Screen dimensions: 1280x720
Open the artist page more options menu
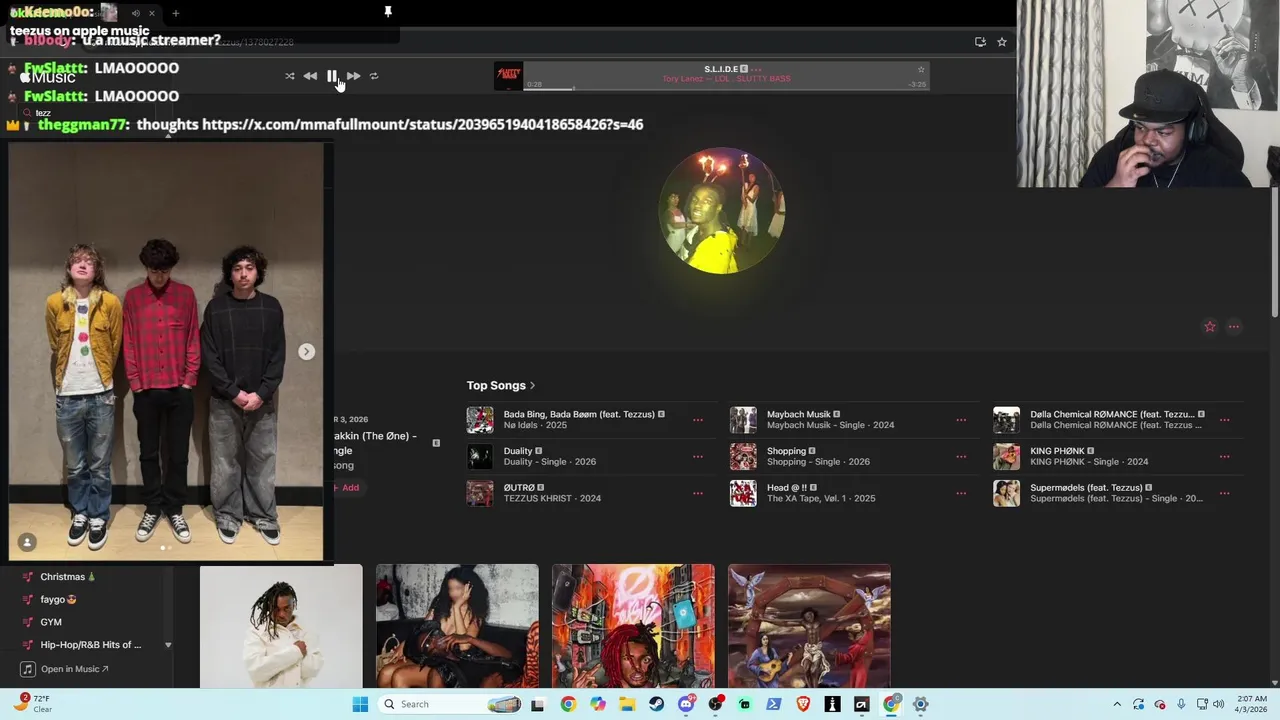point(1234,327)
